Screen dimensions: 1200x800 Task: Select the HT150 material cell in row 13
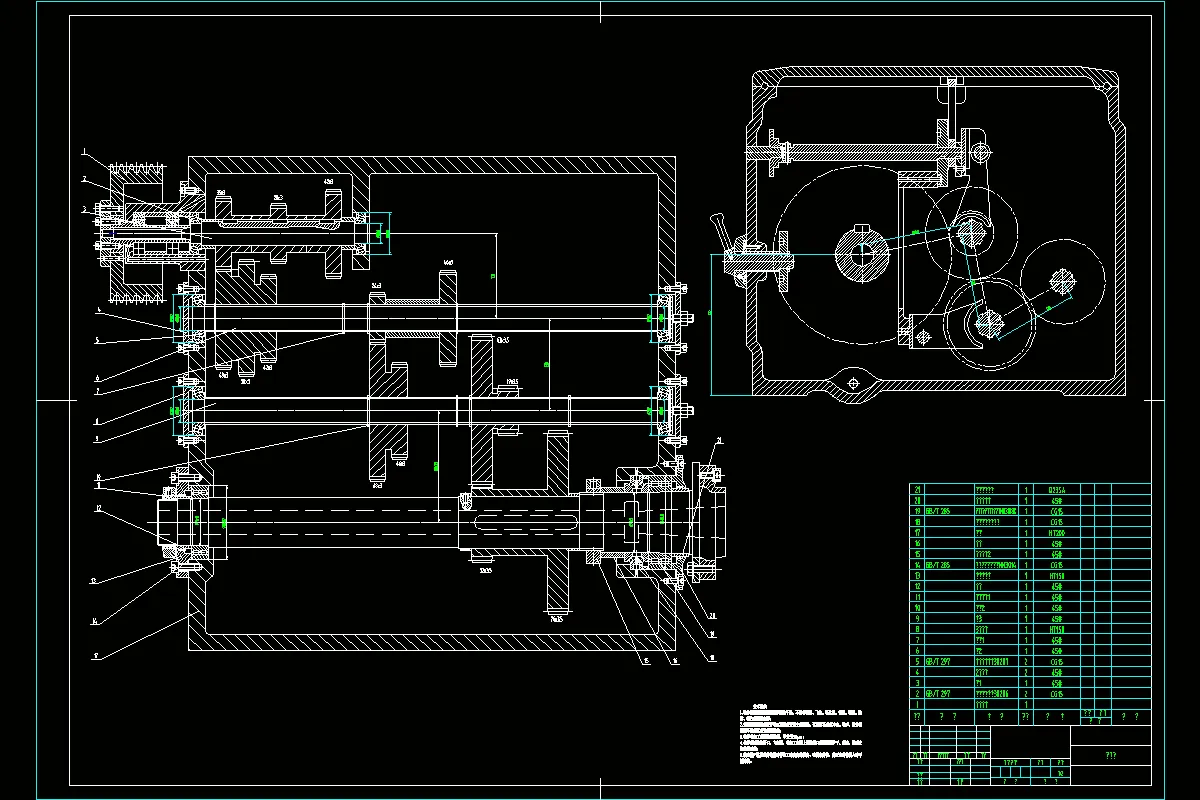tap(1056, 573)
